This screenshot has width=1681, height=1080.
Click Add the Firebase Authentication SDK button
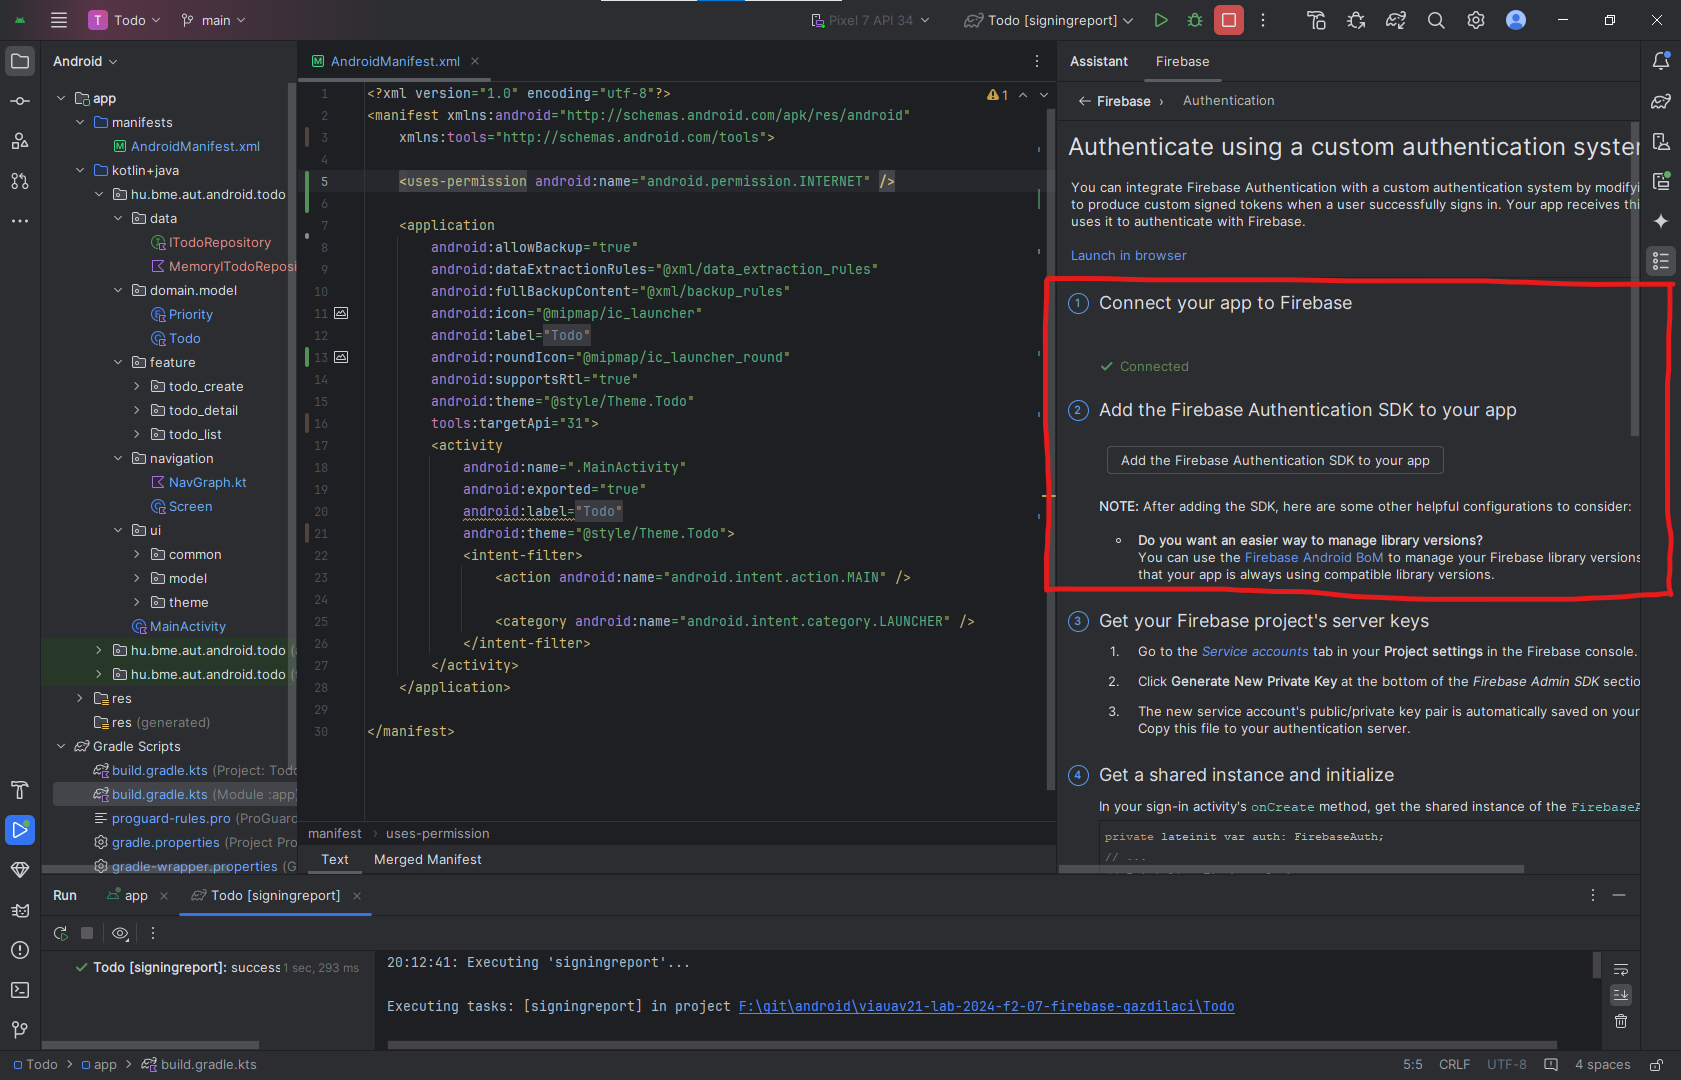(x=1275, y=460)
